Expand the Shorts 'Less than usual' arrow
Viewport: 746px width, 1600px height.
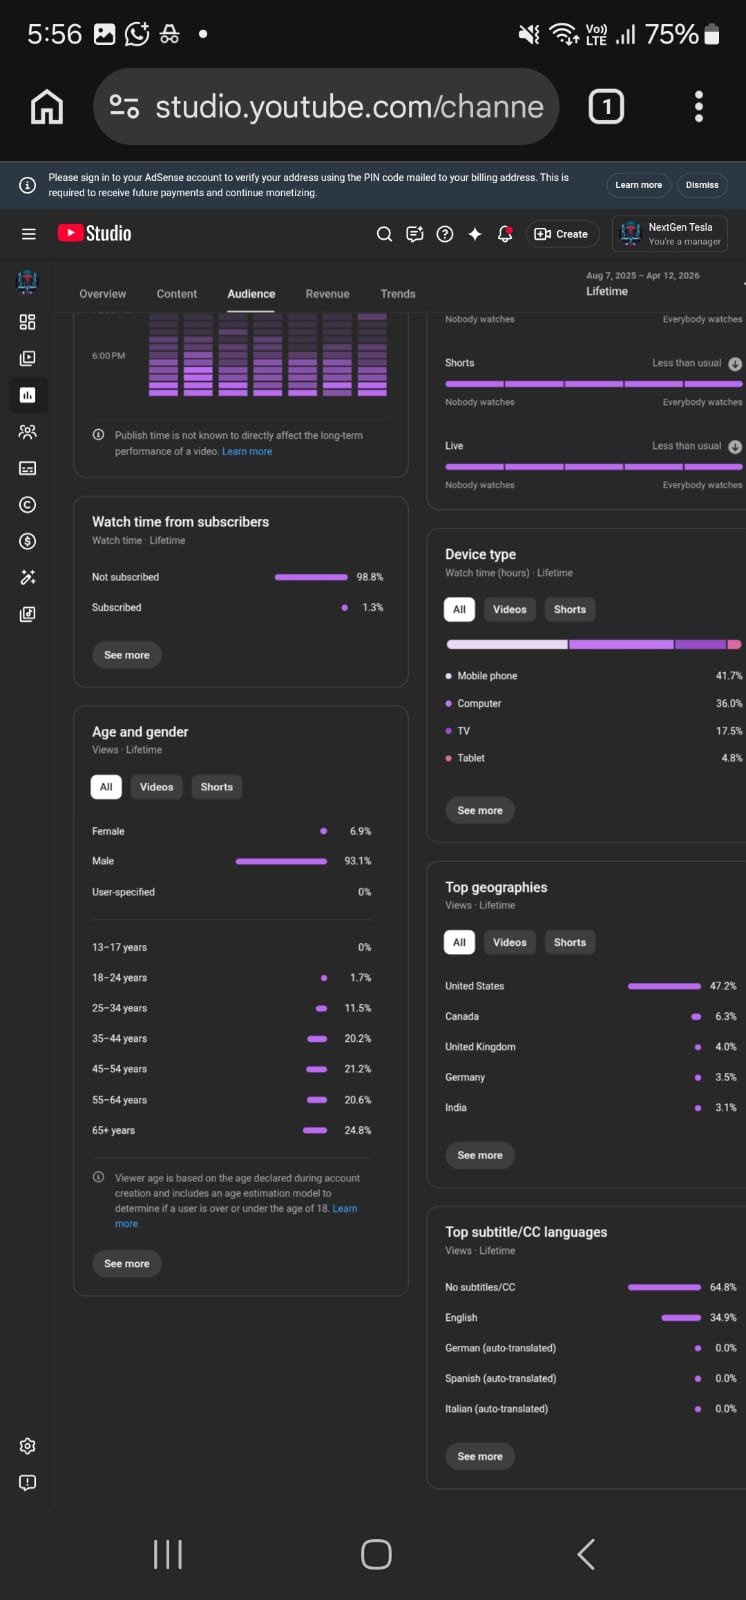pyautogui.click(x=735, y=364)
